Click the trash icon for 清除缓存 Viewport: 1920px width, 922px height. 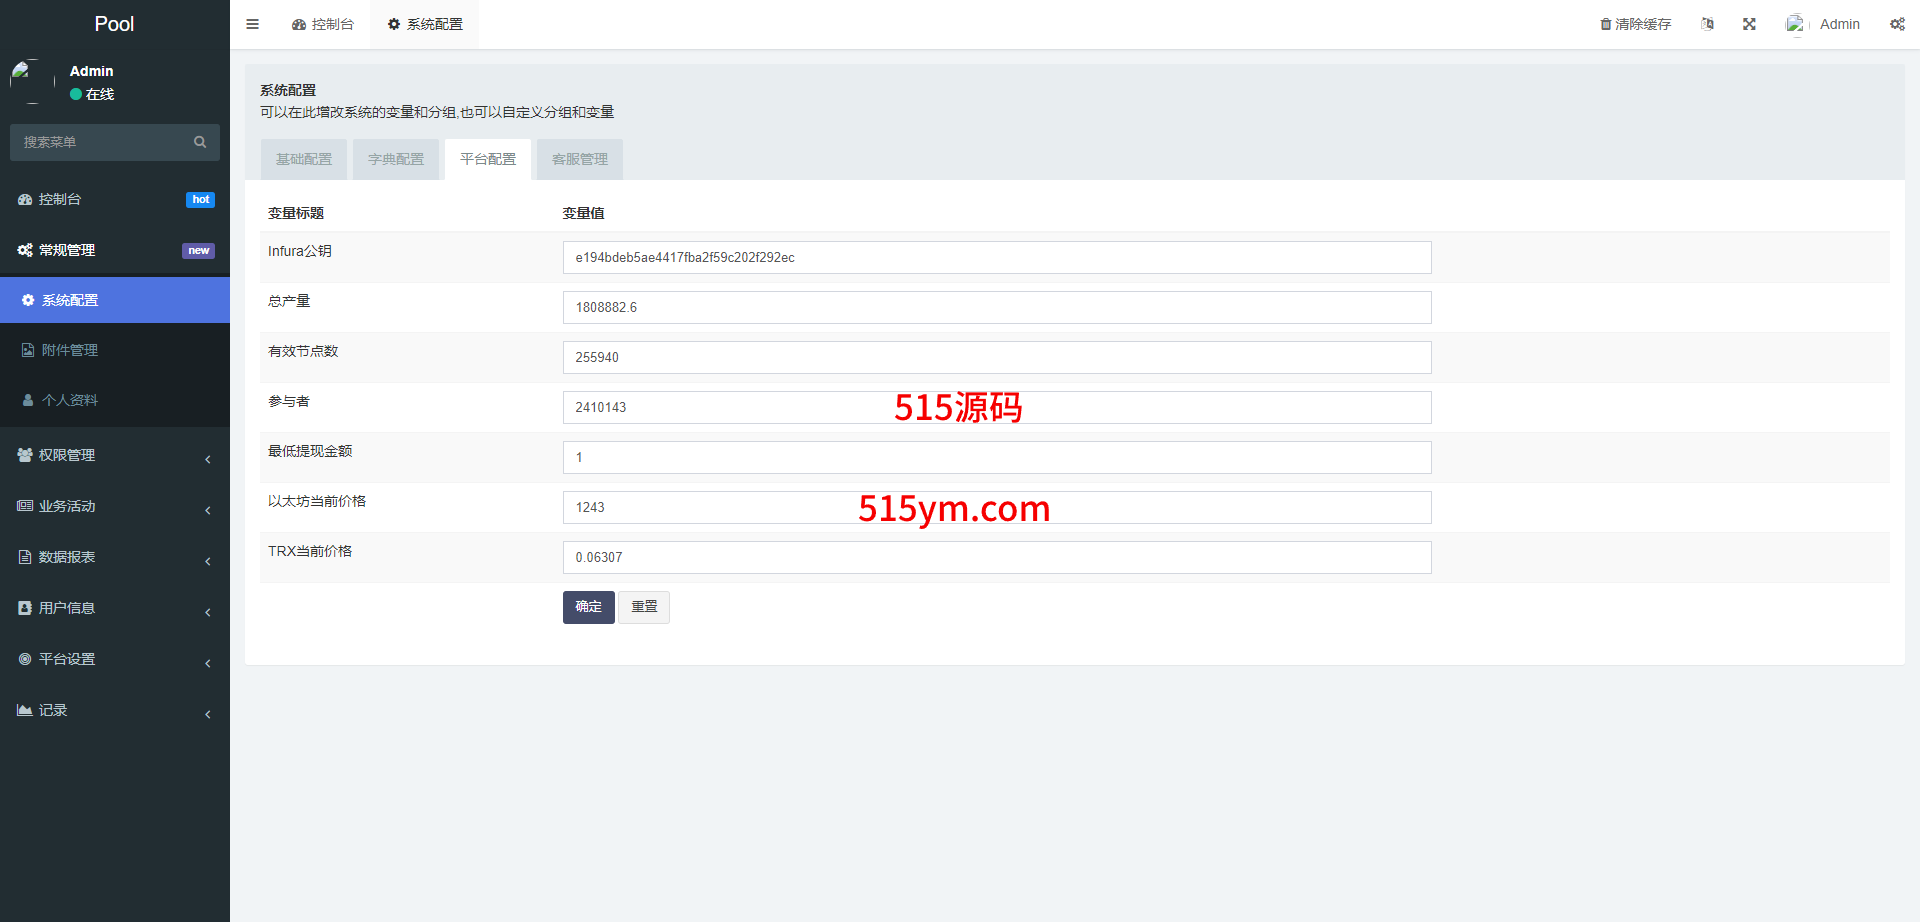click(x=1606, y=24)
